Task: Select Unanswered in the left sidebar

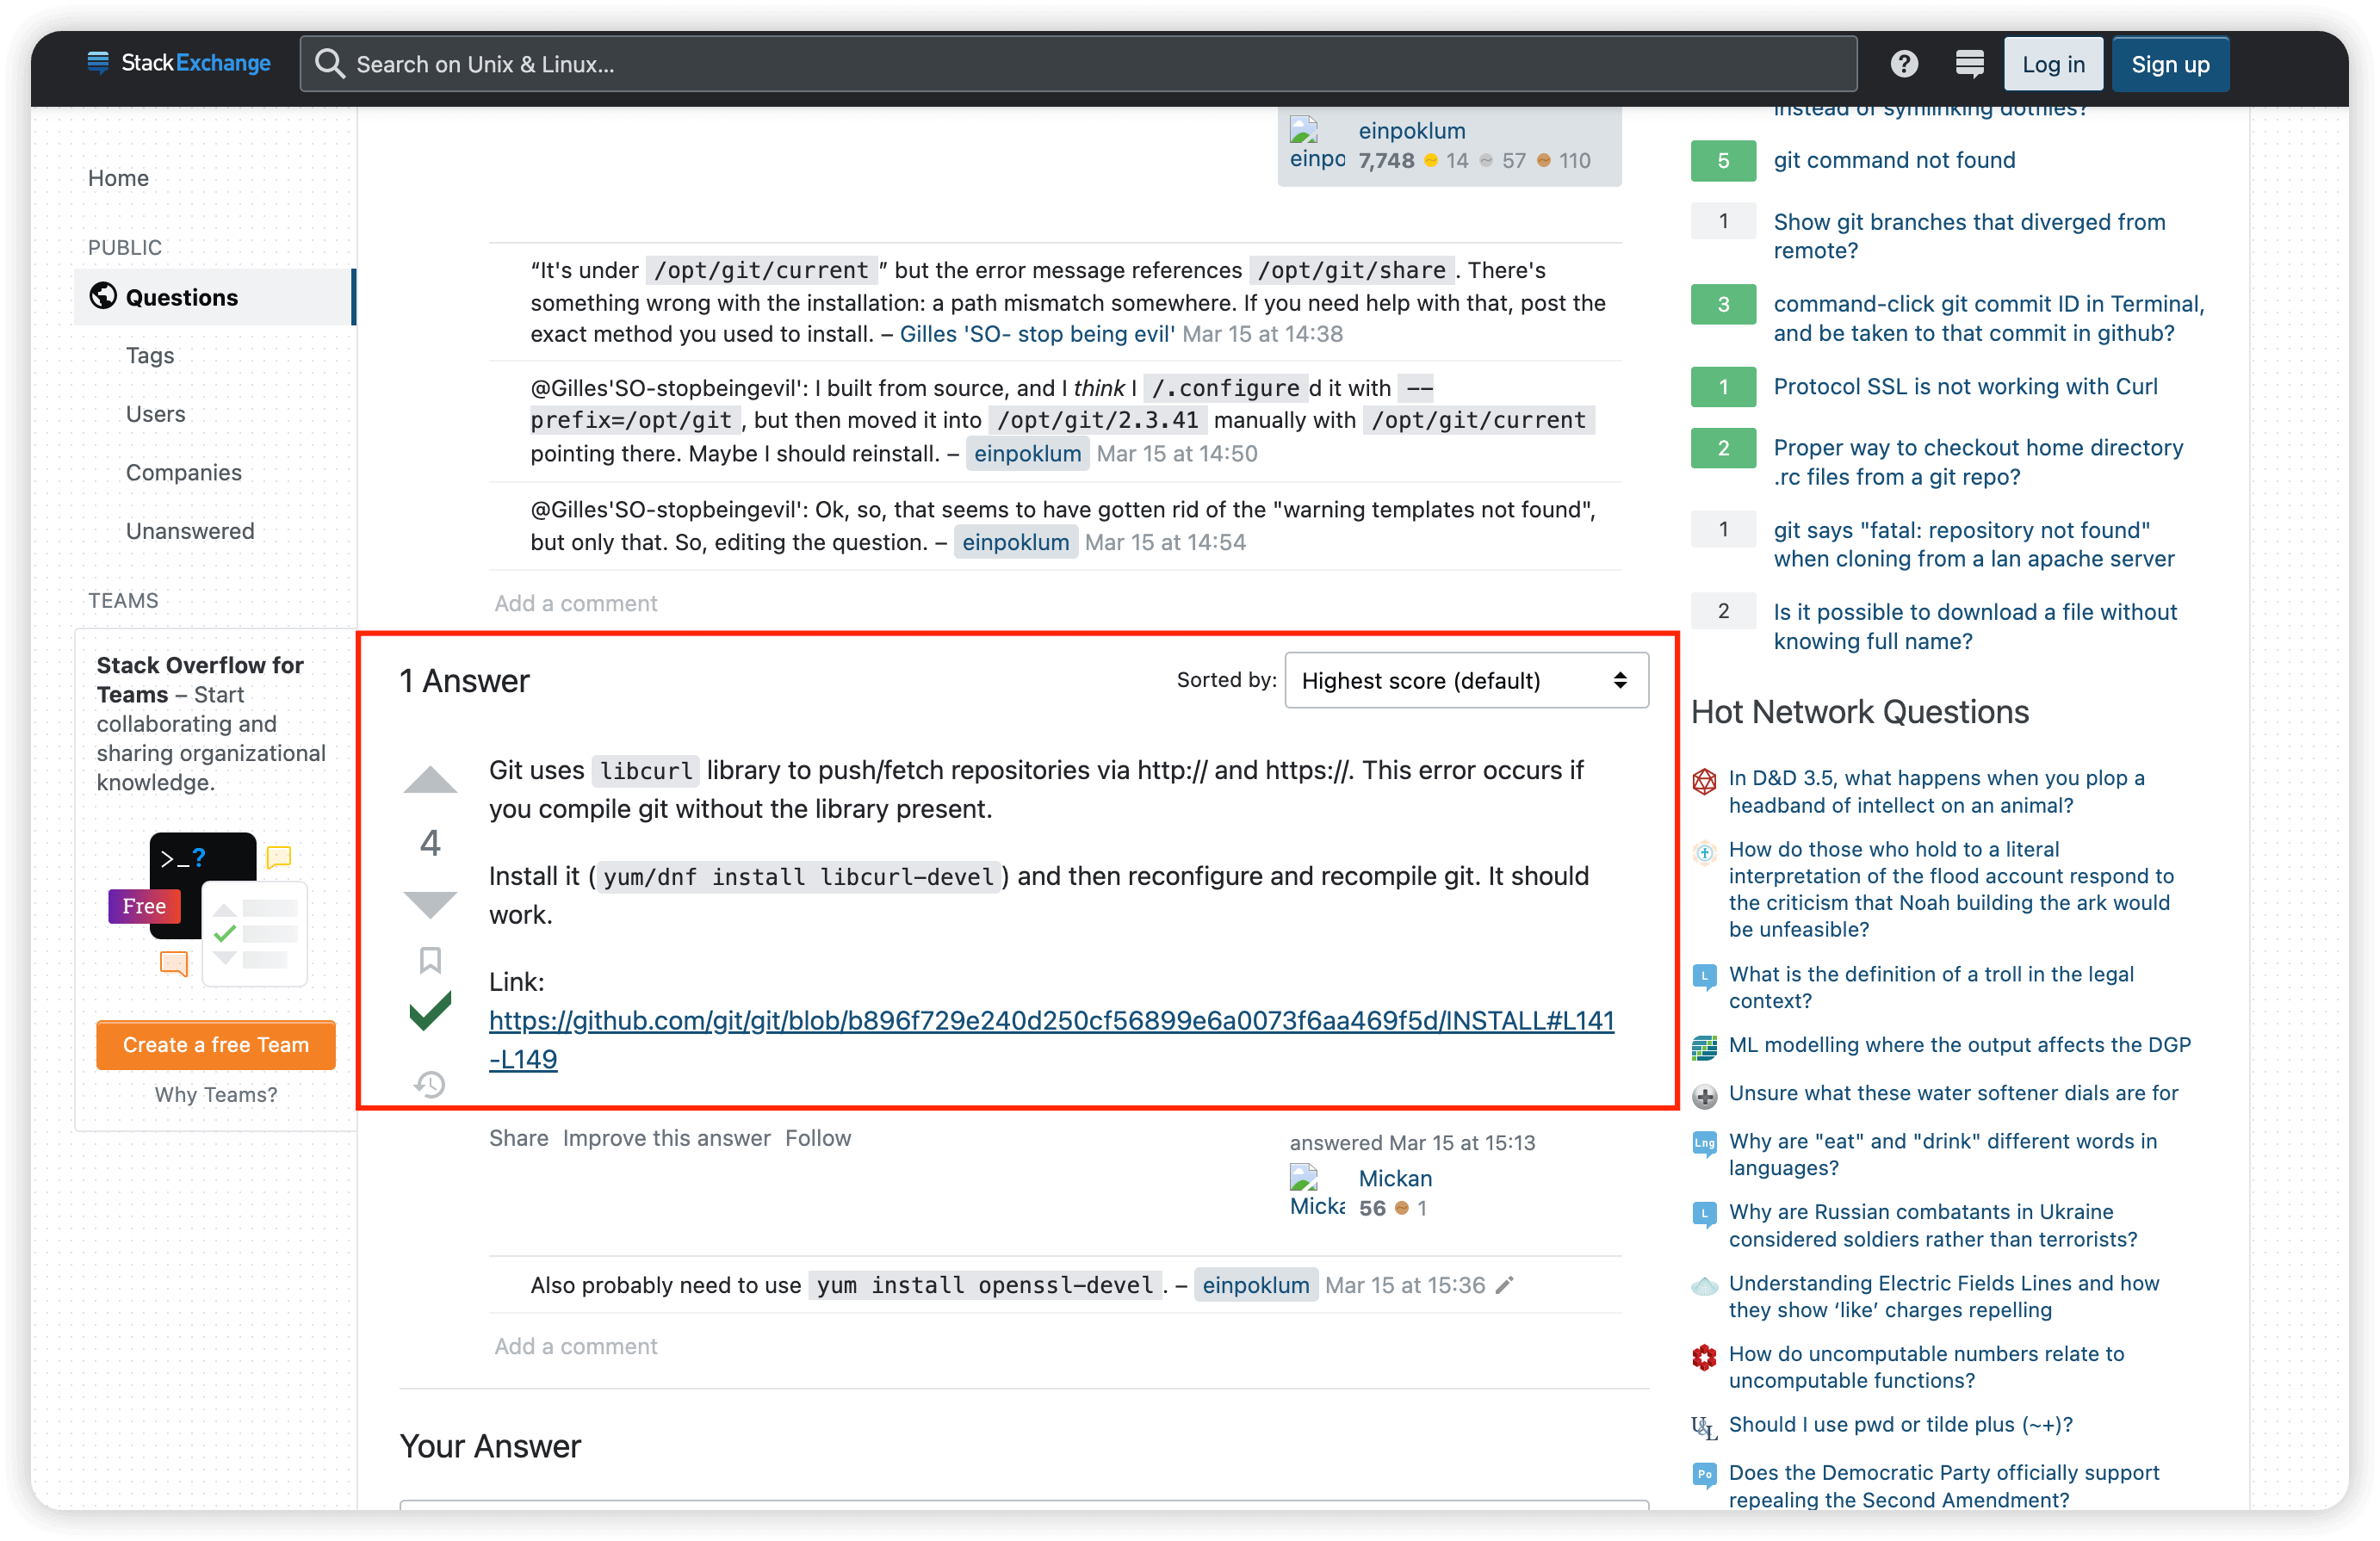Action: 190,531
